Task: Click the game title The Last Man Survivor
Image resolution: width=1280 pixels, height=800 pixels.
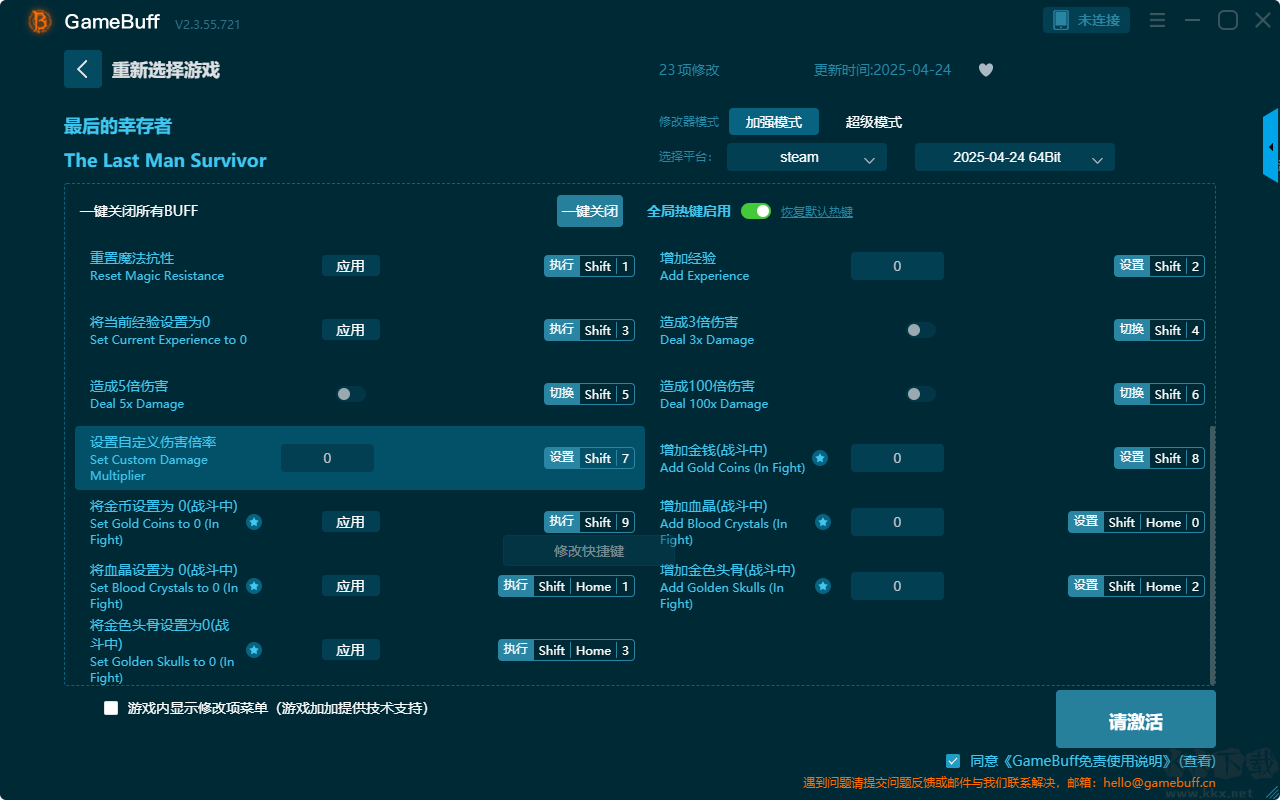Action: [165, 160]
